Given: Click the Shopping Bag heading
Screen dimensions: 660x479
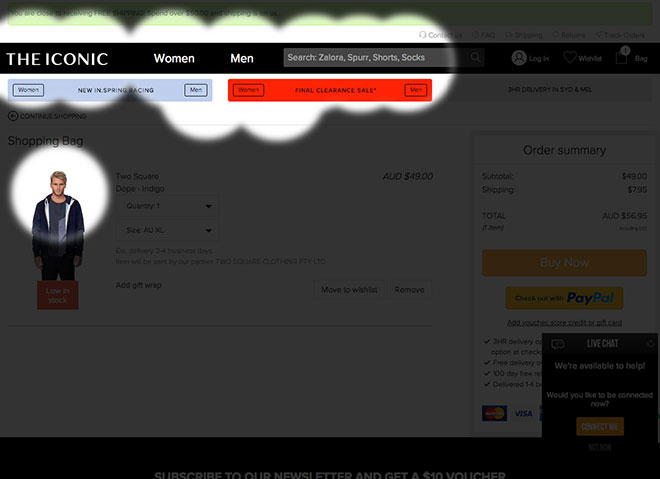Looking at the screenshot, I should 45,141.
